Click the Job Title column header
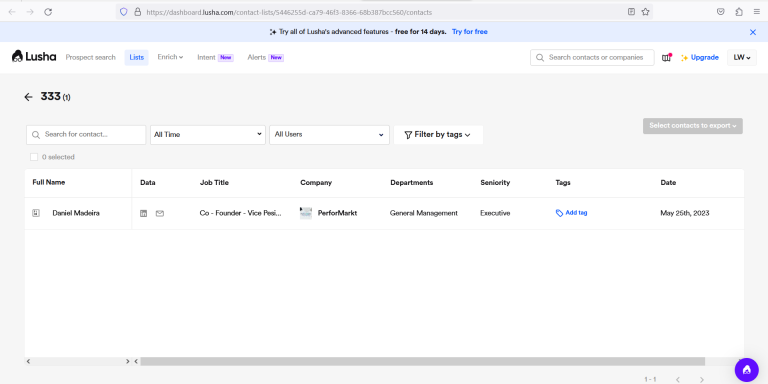Image resolution: width=768 pixels, height=384 pixels. tap(214, 183)
